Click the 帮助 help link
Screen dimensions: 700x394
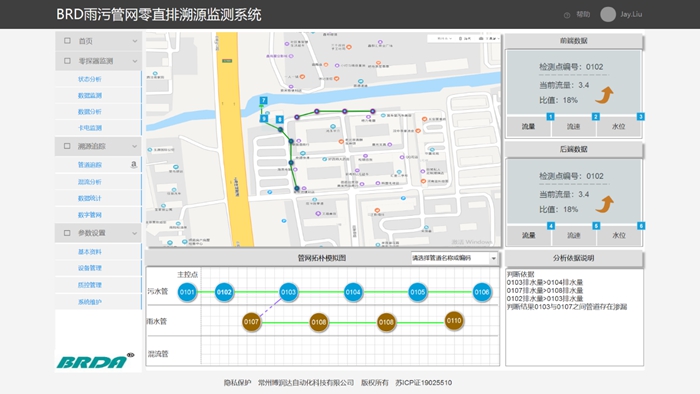pyautogui.click(x=583, y=14)
